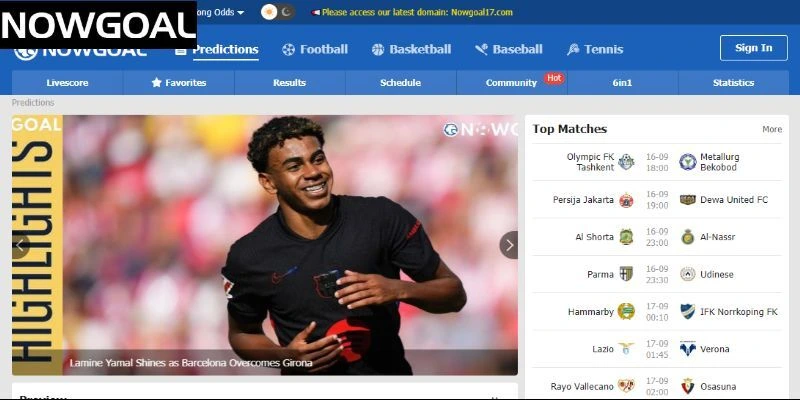Open the Odds format dropdown
The height and width of the screenshot is (400, 800).
tap(221, 12)
